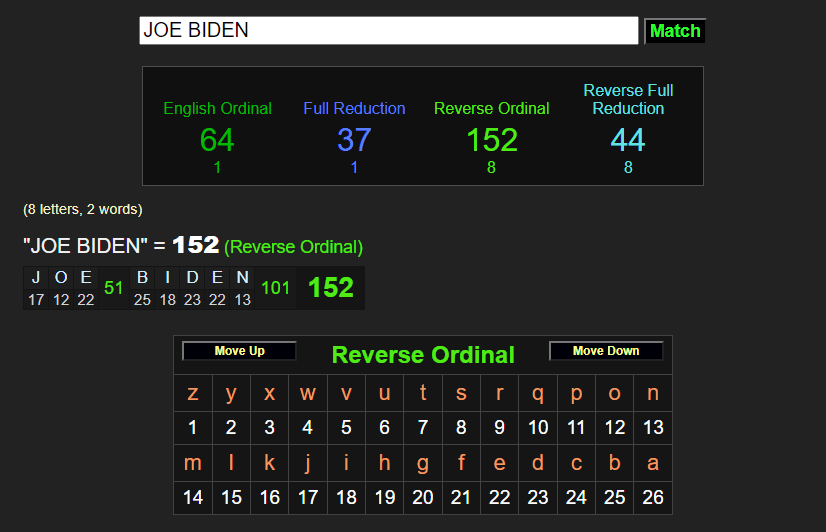This screenshot has height=532, width=826.
Task: Click the Move Up button
Action: (240, 351)
